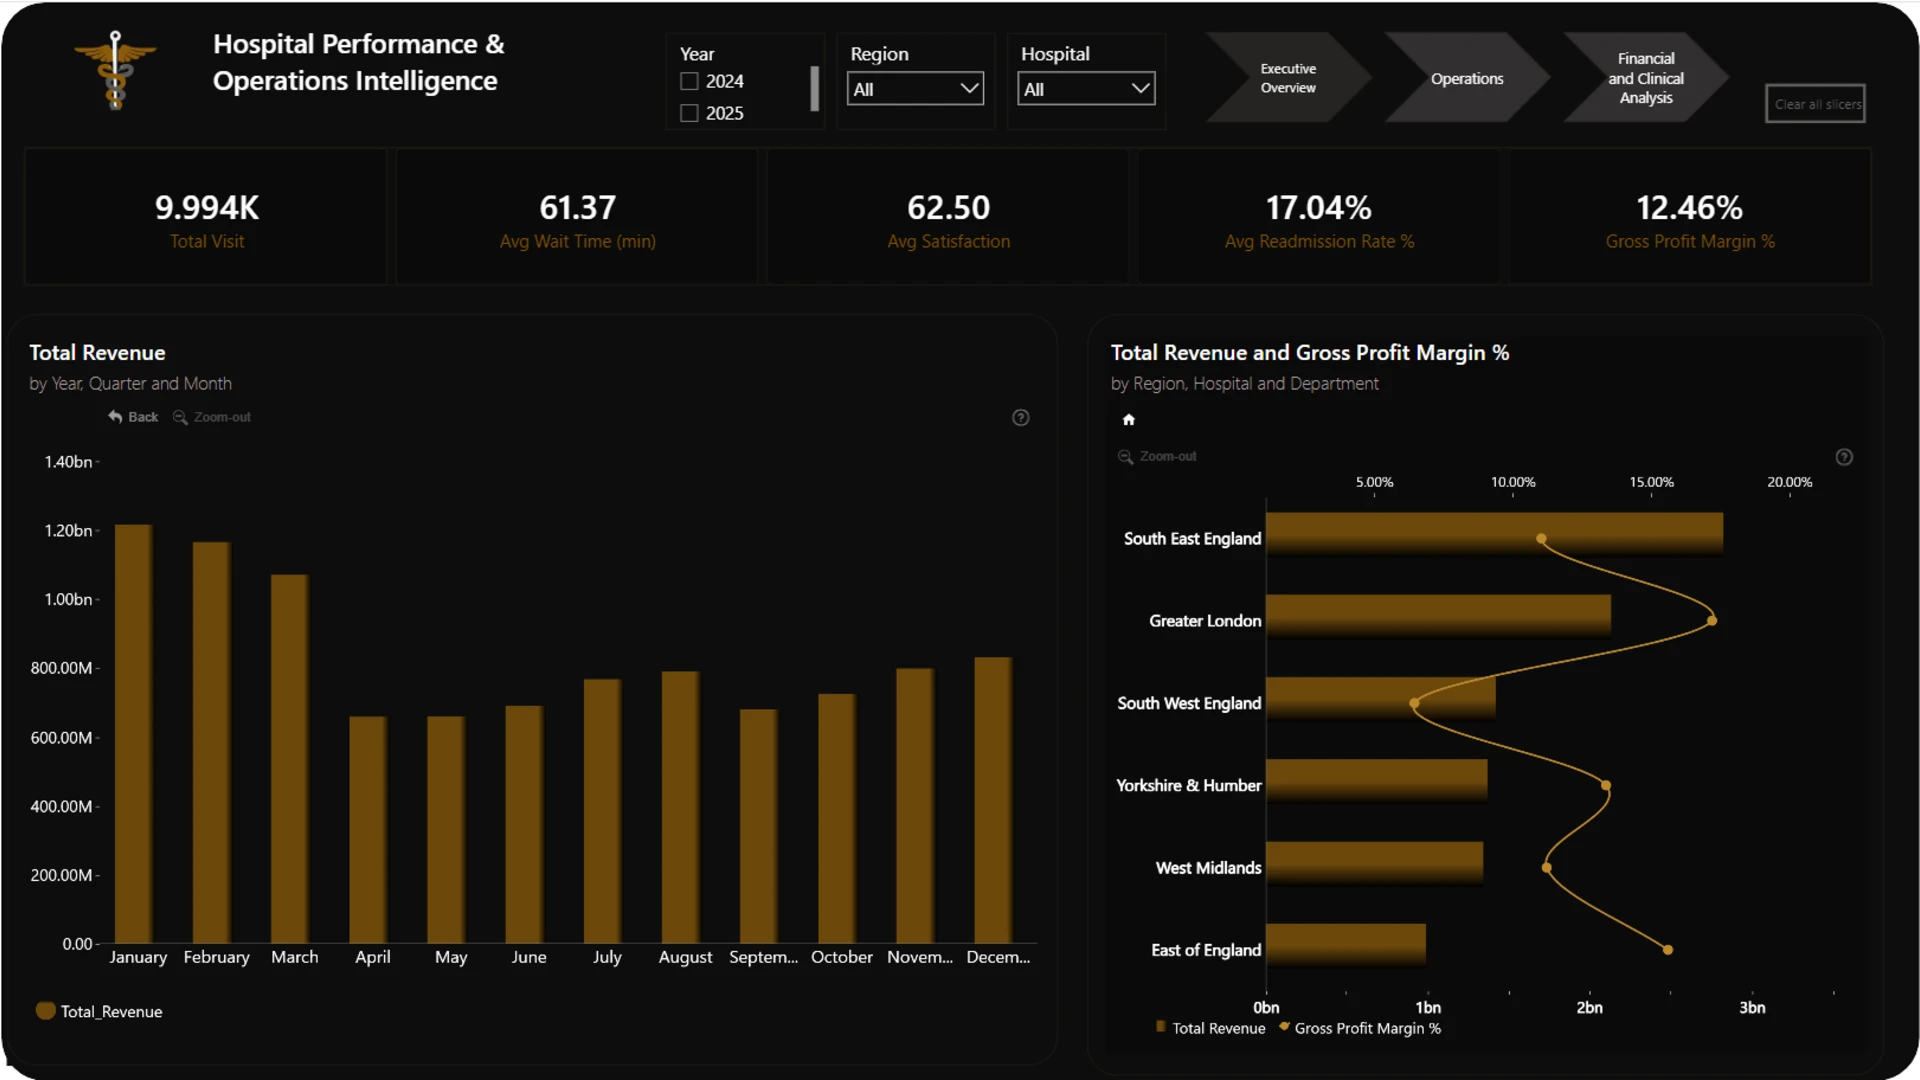Open the help icon on region chart
The height and width of the screenshot is (1080, 1920).
click(1844, 457)
